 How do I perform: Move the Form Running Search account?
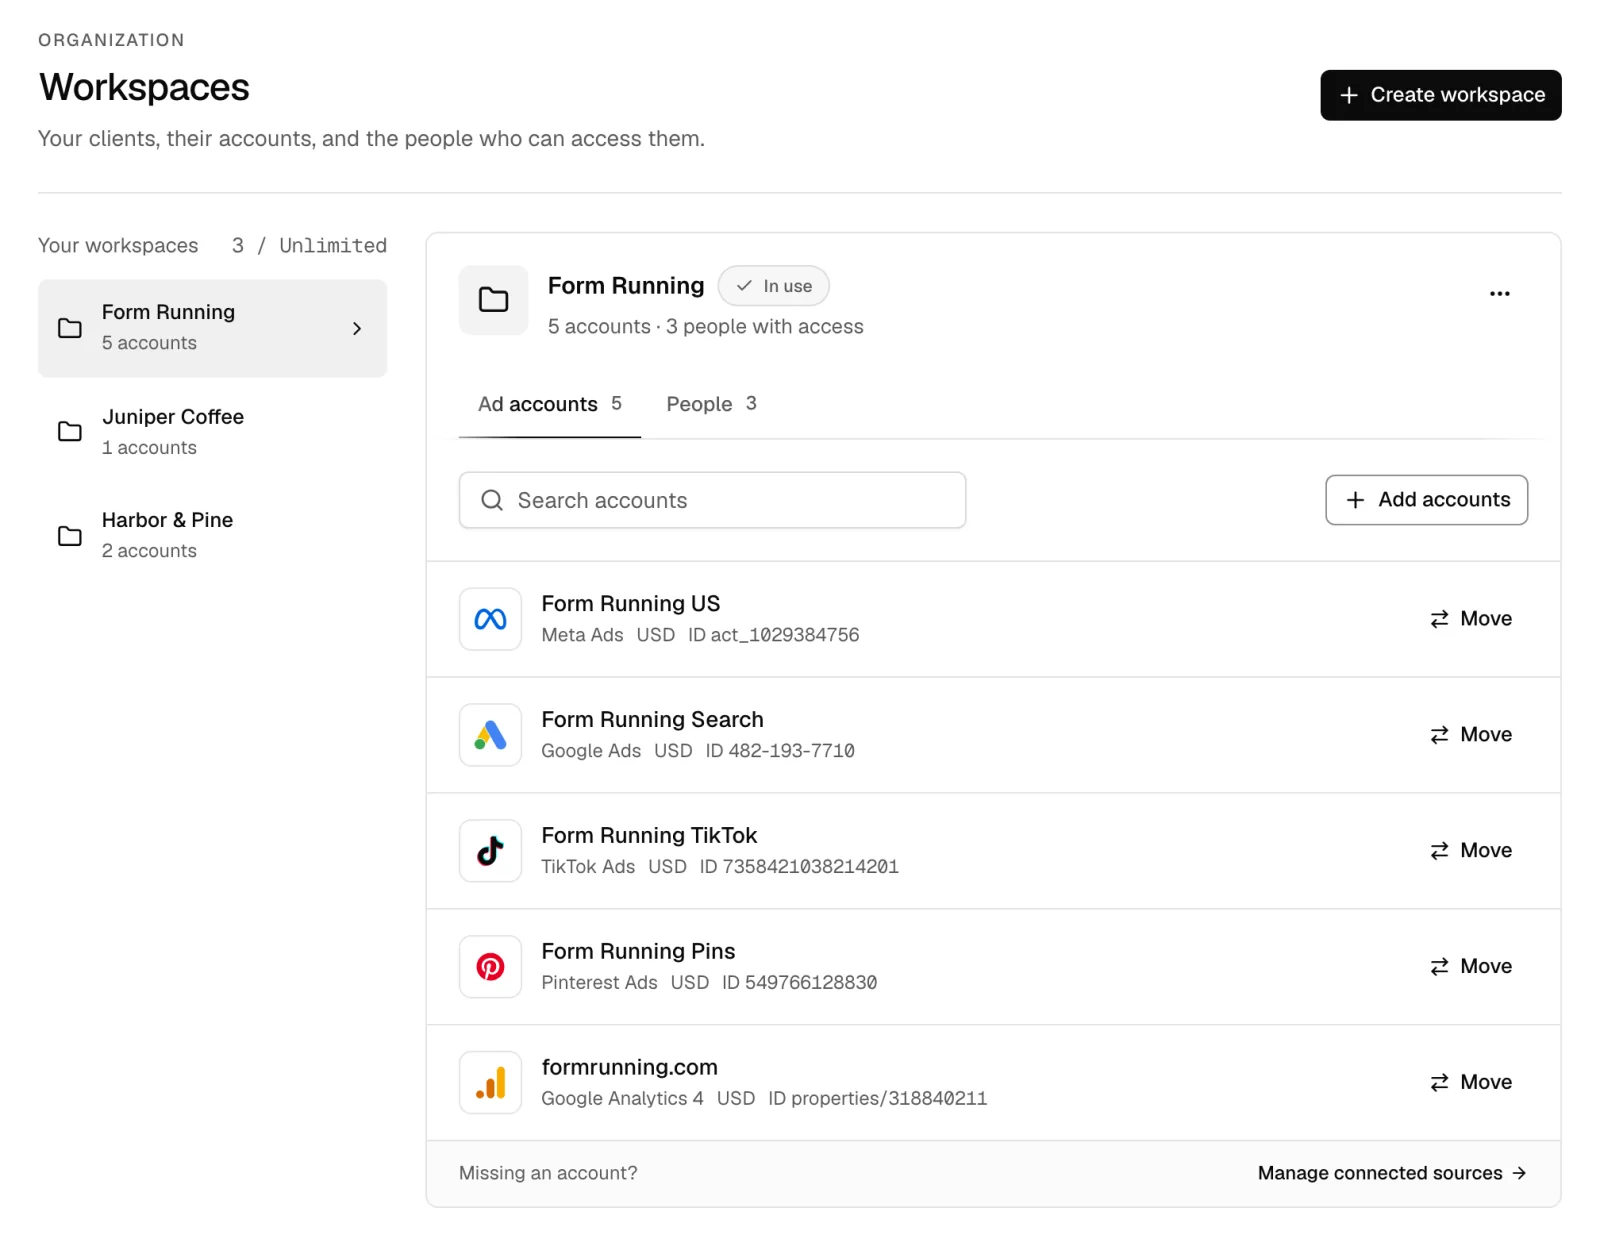point(1471,735)
